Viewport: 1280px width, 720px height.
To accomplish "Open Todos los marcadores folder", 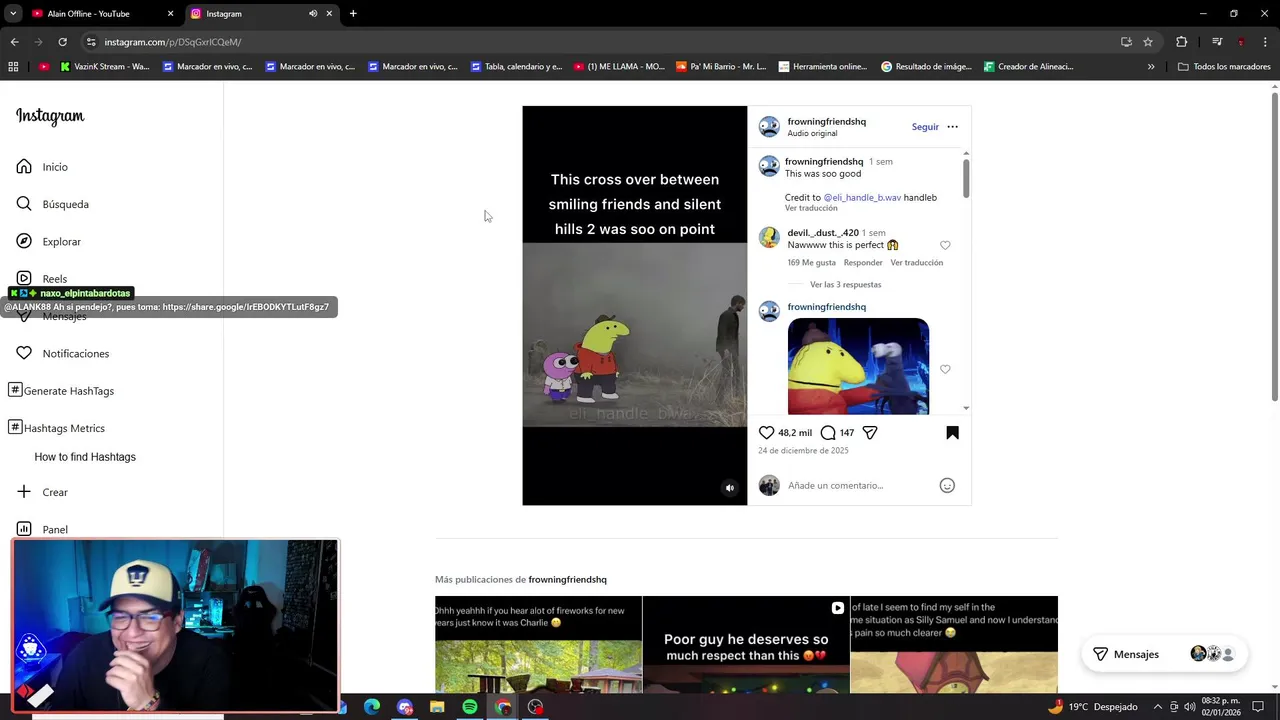I will 1224,67.
